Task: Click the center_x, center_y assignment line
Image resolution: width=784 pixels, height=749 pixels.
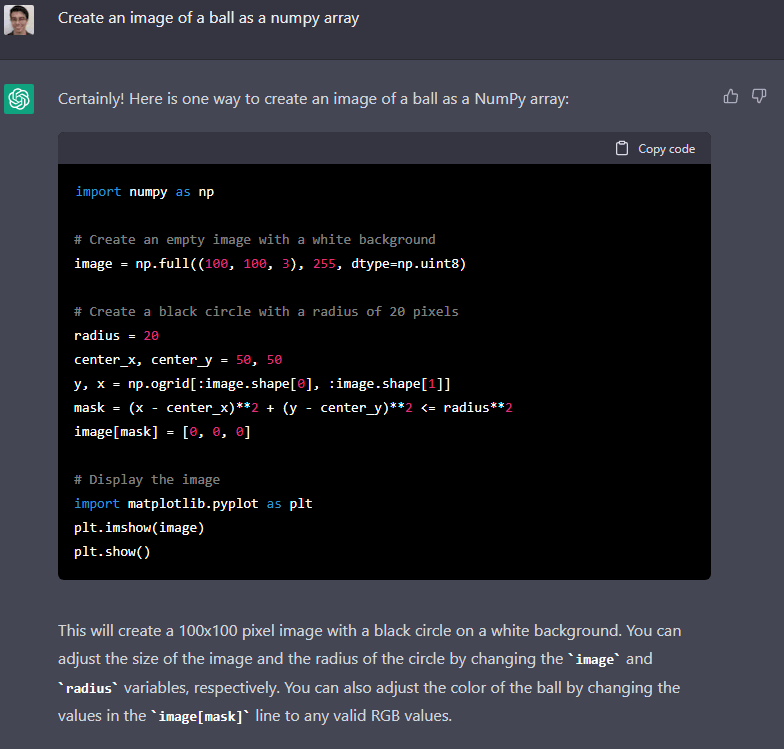Action: click(178, 359)
